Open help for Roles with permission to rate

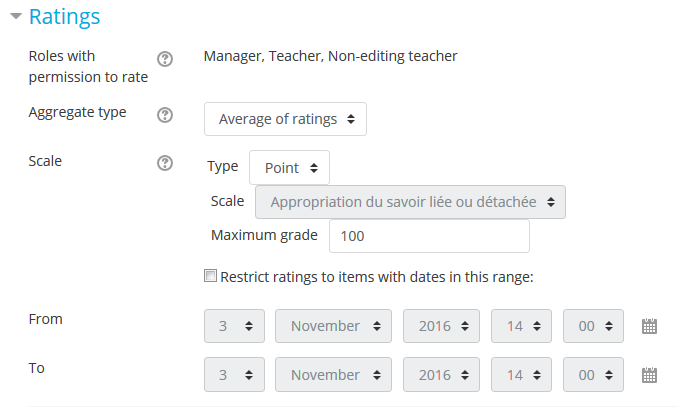click(165, 59)
